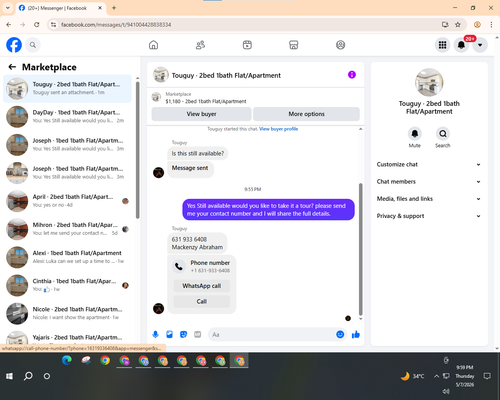The image size is (500, 400).
Task: Expand the Privacy & support section
Action: [x=429, y=216]
